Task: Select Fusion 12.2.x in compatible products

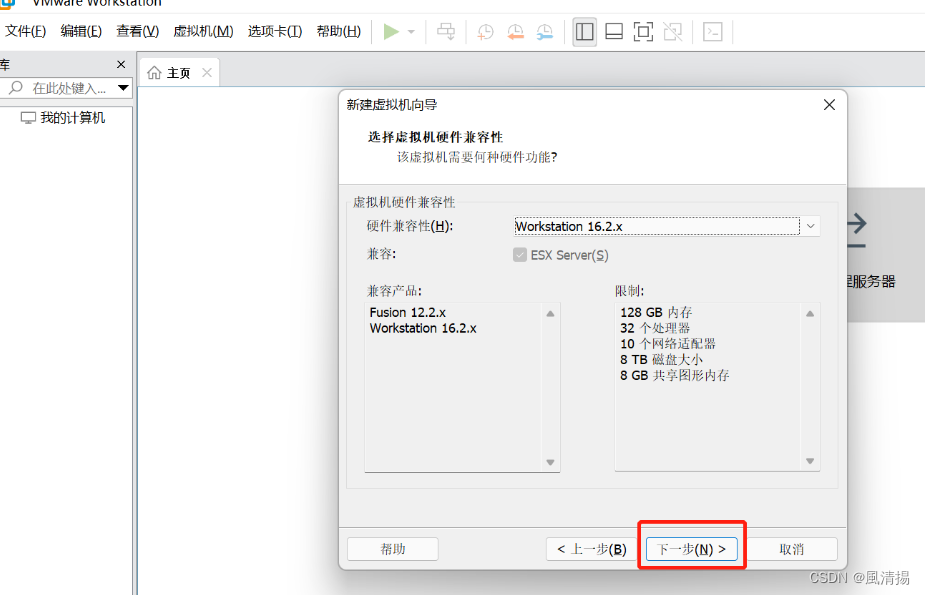Action: tap(408, 313)
